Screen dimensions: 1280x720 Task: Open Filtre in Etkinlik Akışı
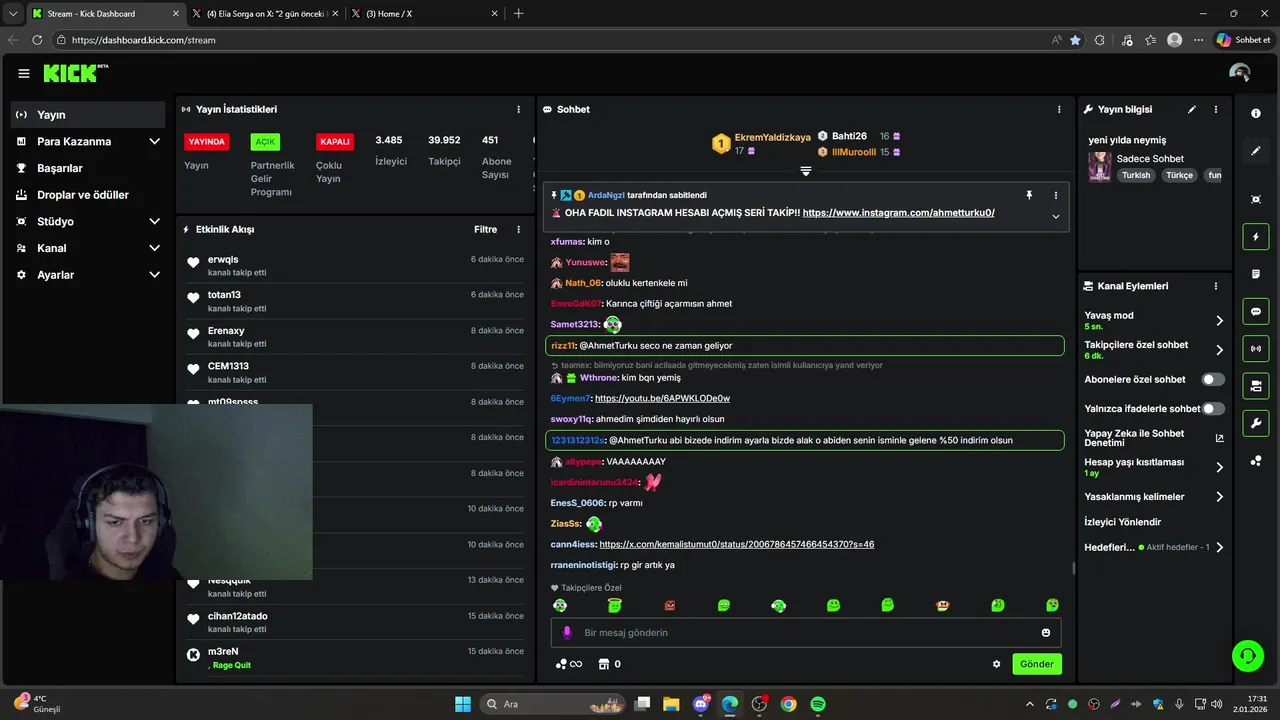click(485, 230)
